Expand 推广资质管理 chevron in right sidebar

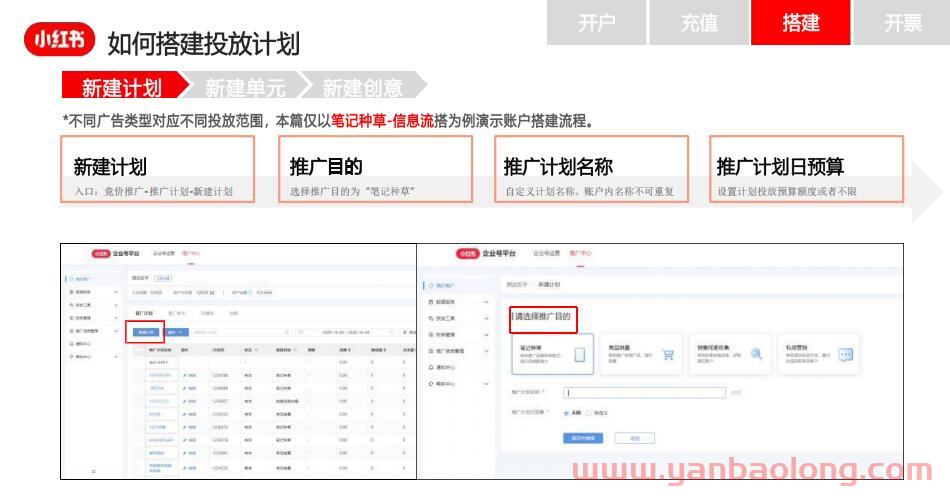(x=486, y=351)
